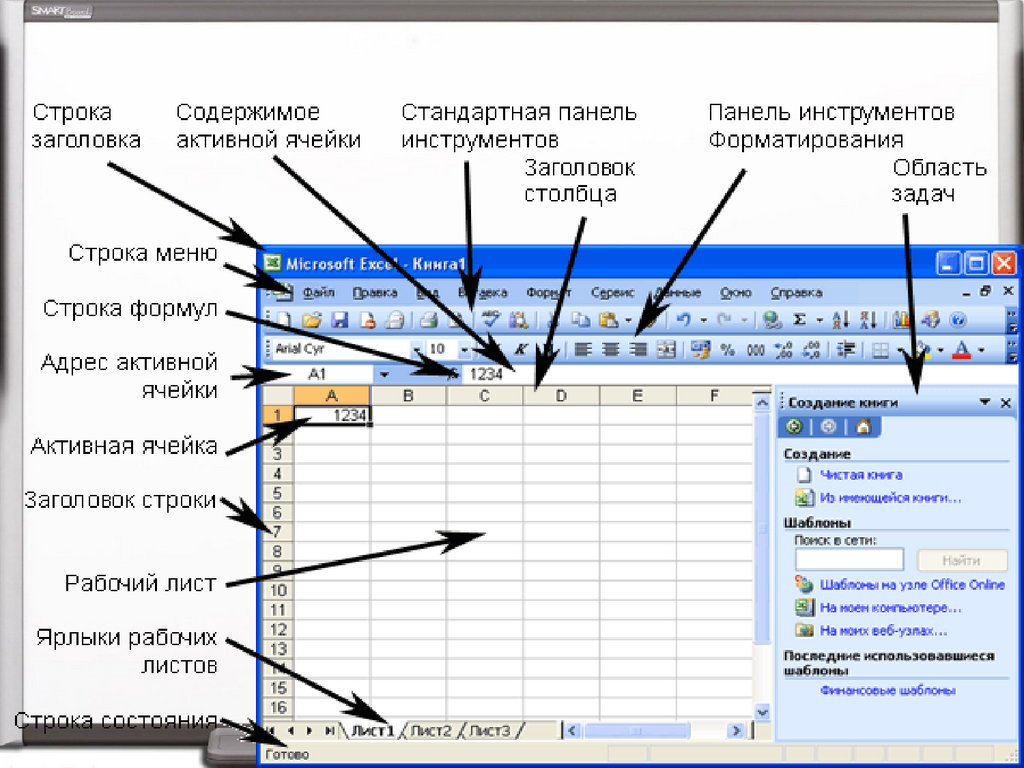Open Шаблоны на узле Office Online
Screen dimensions: 1024x768
912,584
